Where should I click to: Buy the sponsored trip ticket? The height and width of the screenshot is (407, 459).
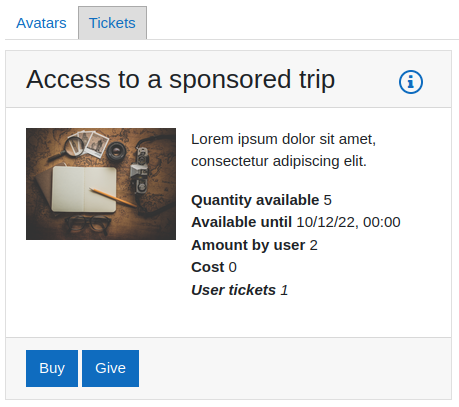(52, 368)
